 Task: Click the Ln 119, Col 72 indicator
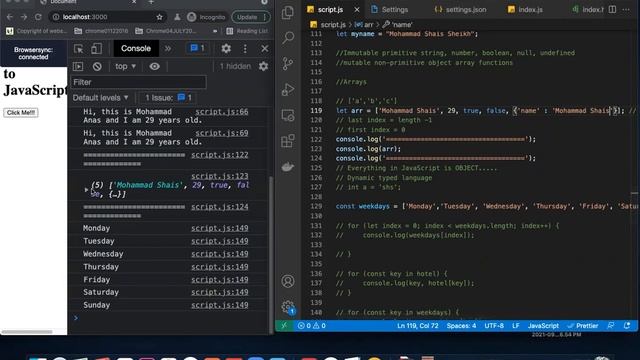coord(418,326)
